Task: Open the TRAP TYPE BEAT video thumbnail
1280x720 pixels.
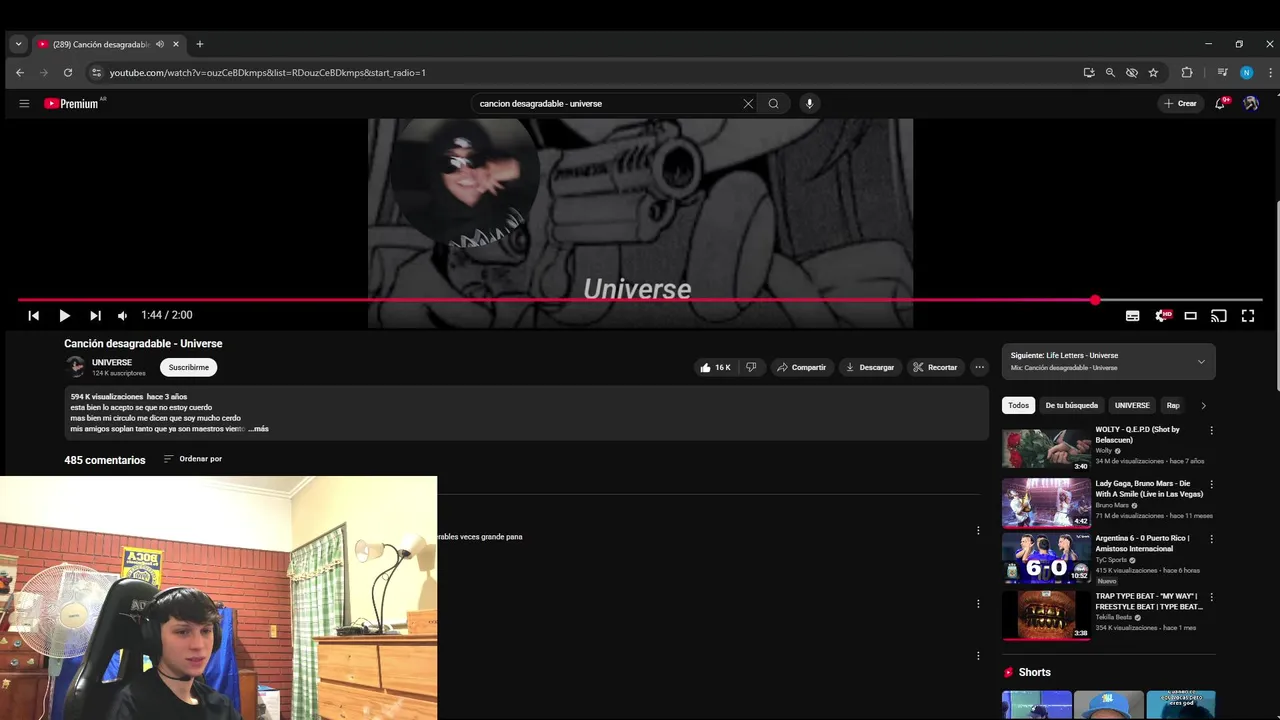Action: coord(1046,615)
